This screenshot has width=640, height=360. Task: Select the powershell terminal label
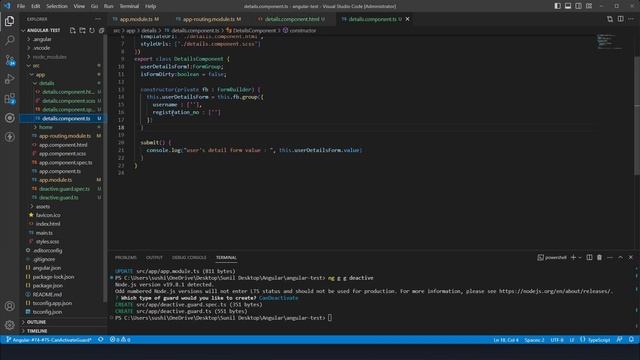tap(552, 257)
